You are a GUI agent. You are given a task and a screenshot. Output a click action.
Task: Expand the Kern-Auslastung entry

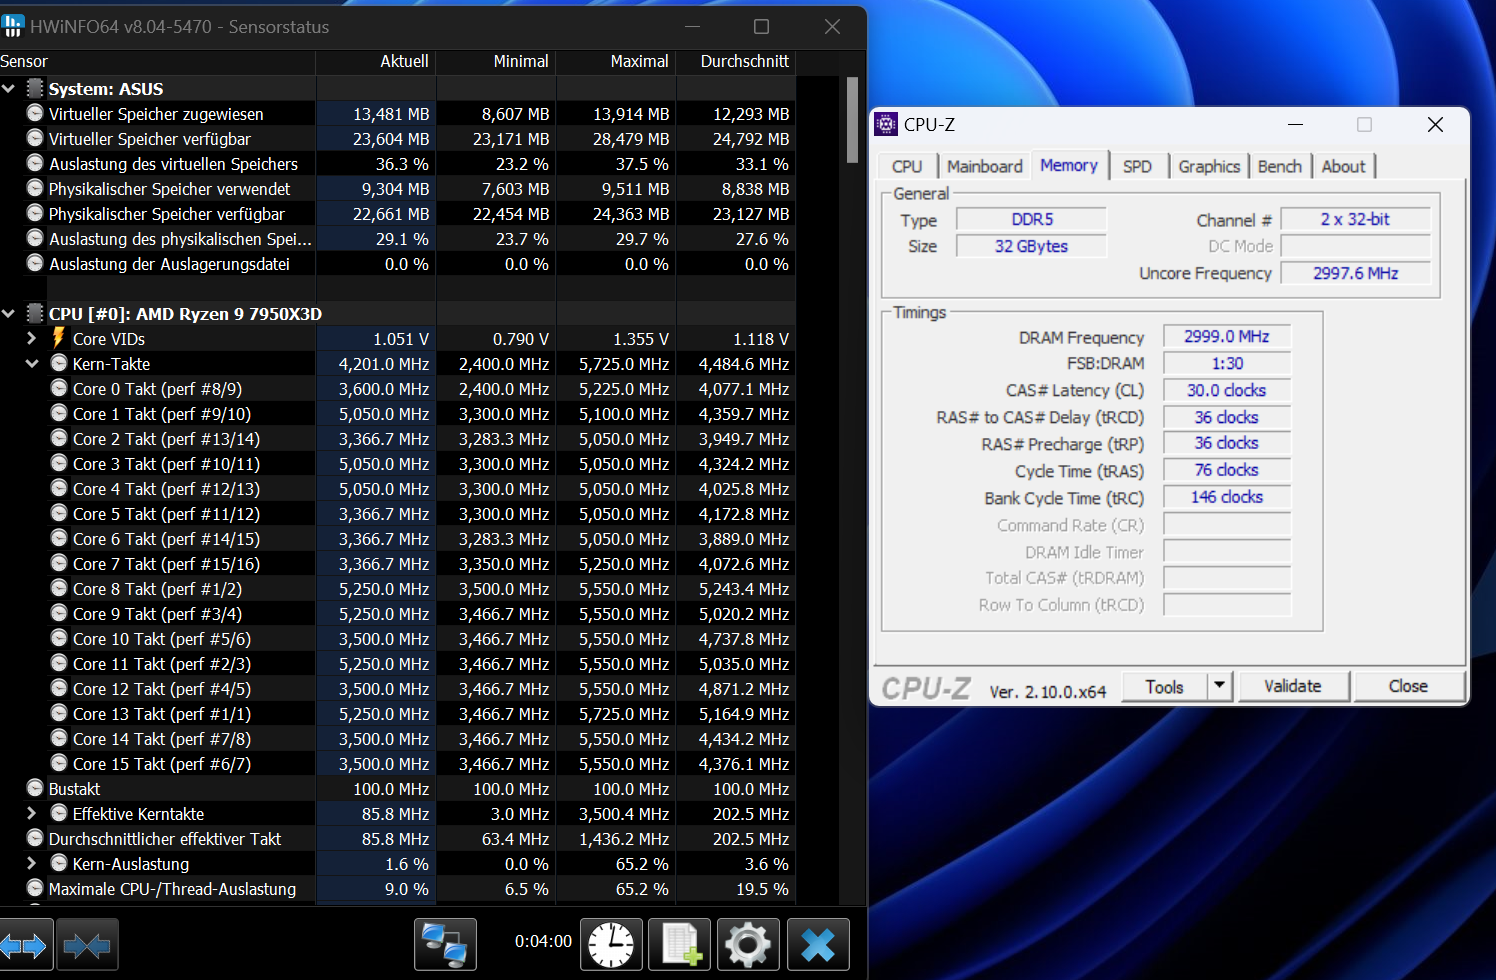pos(31,863)
